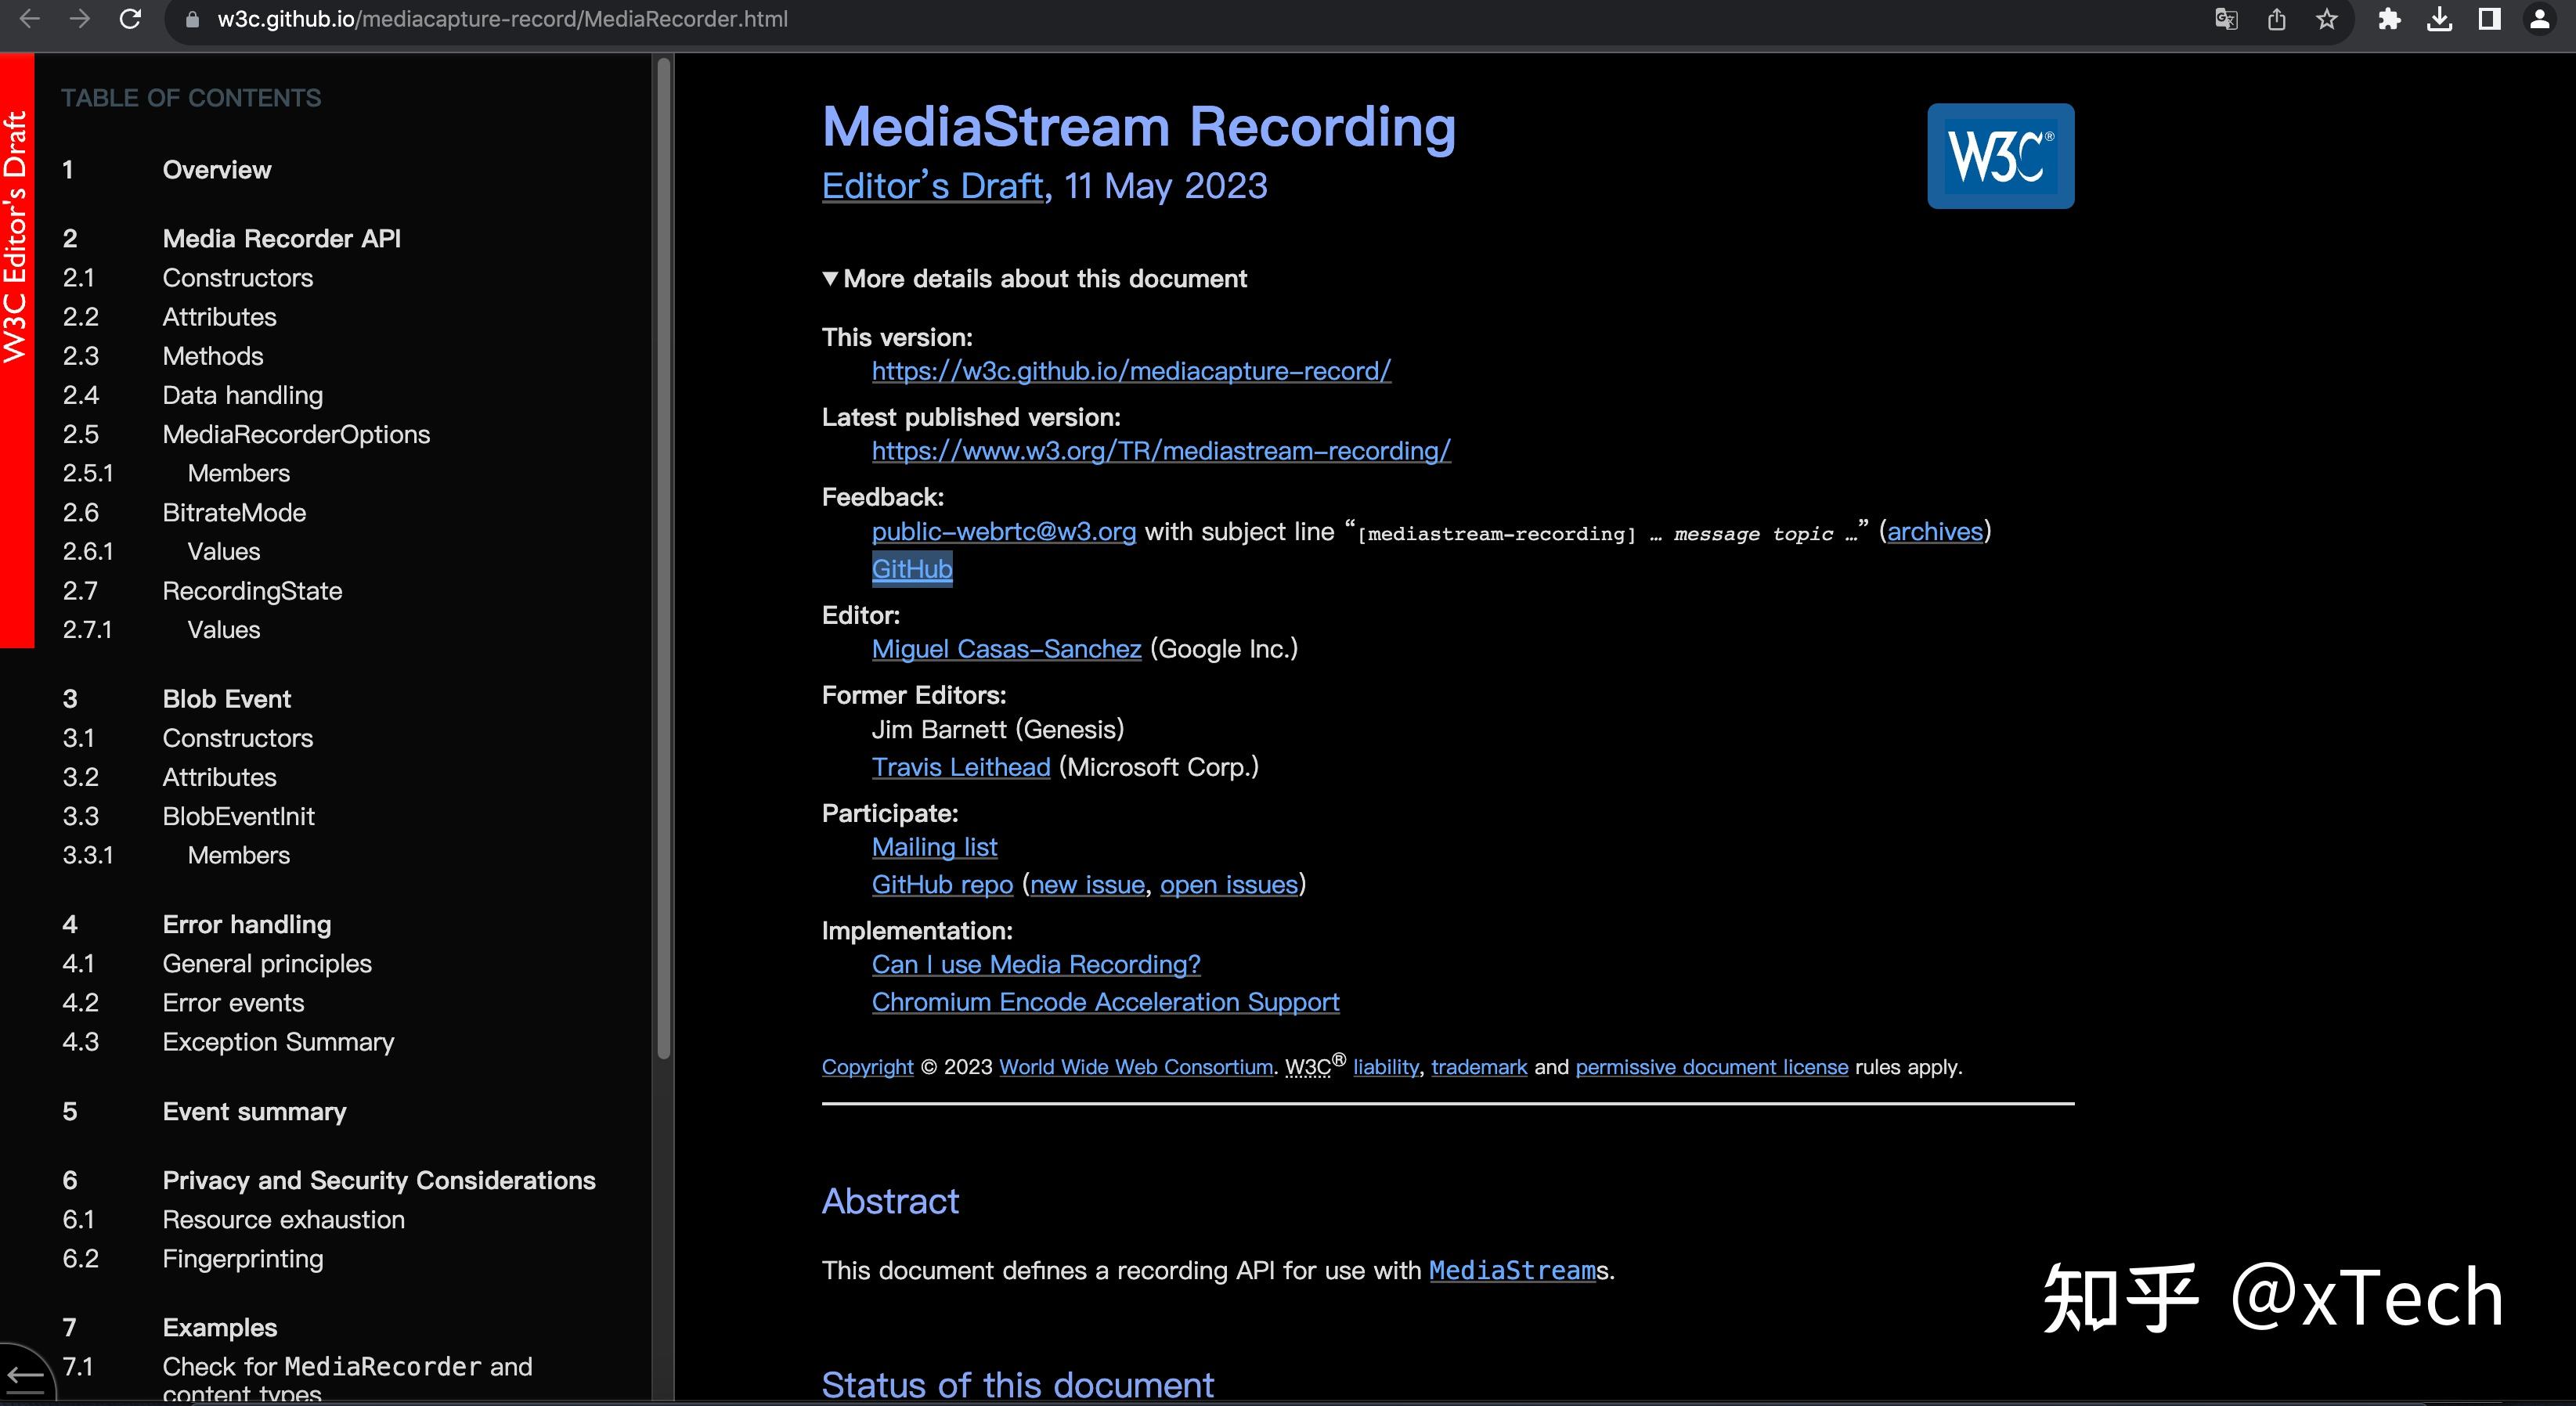Open the Google Translate icon in address bar
Image resolution: width=2576 pixels, height=1406 pixels.
(x=2226, y=19)
